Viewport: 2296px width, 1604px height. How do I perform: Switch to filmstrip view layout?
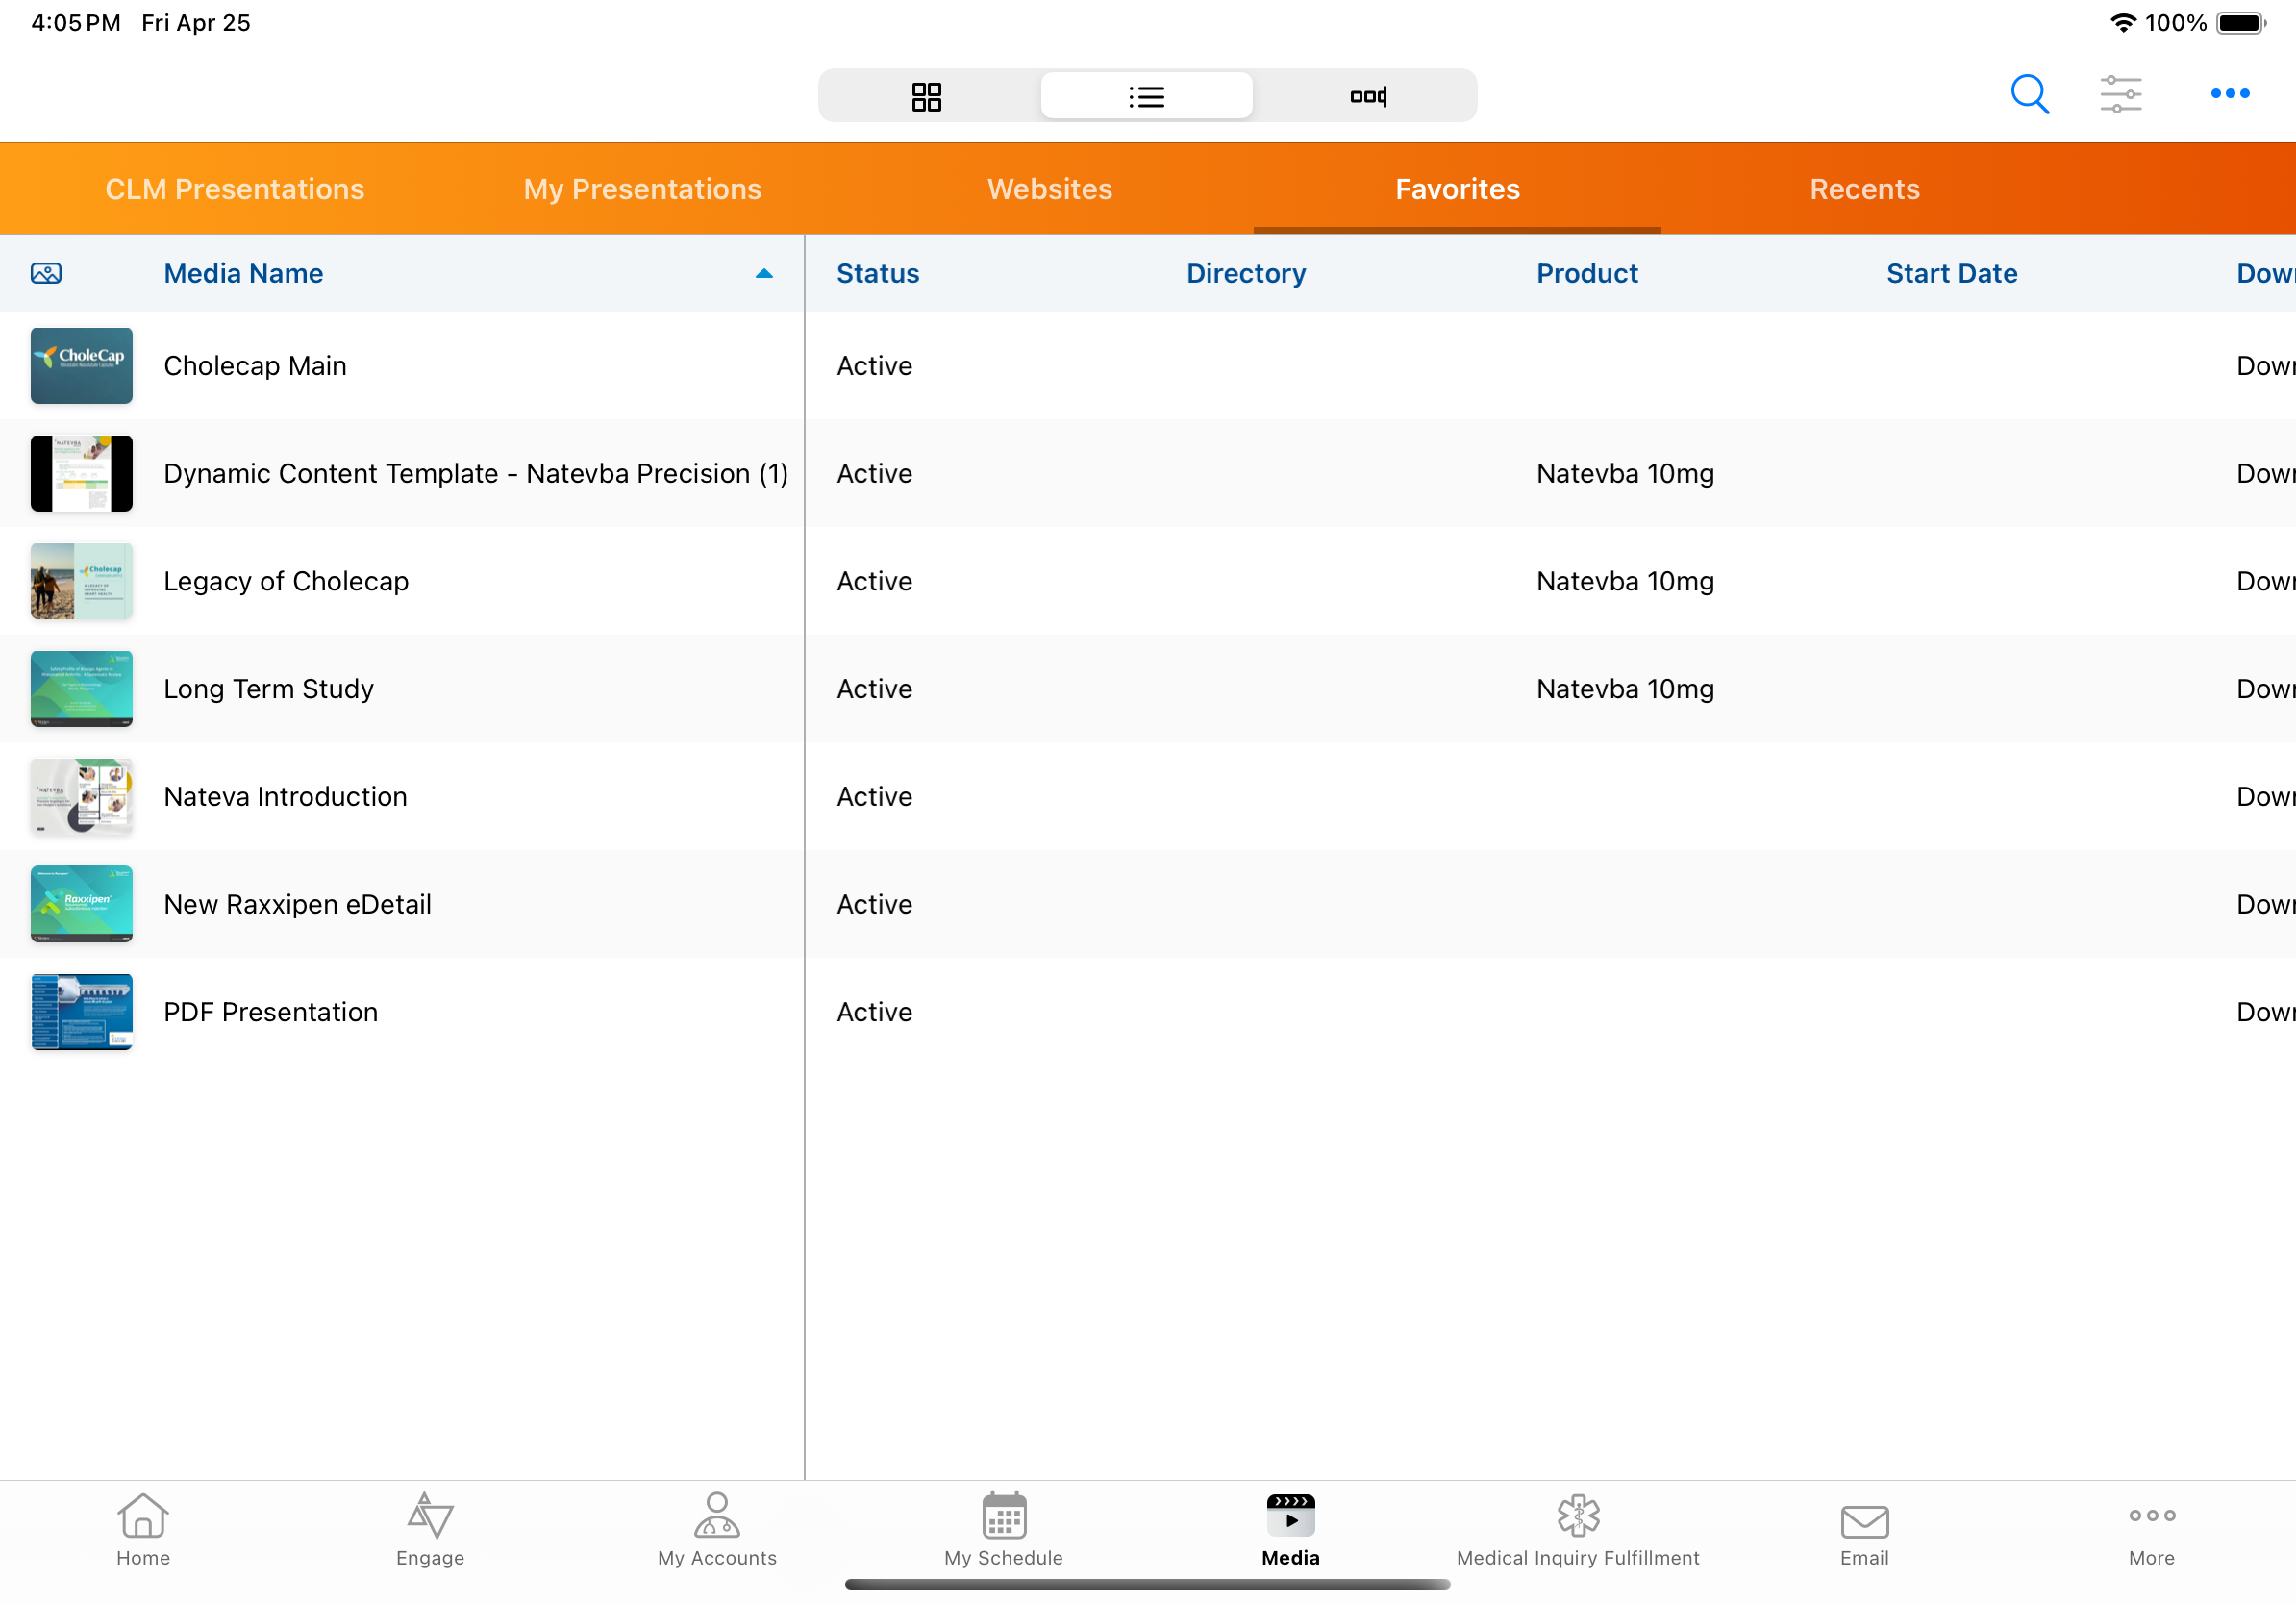(1367, 96)
